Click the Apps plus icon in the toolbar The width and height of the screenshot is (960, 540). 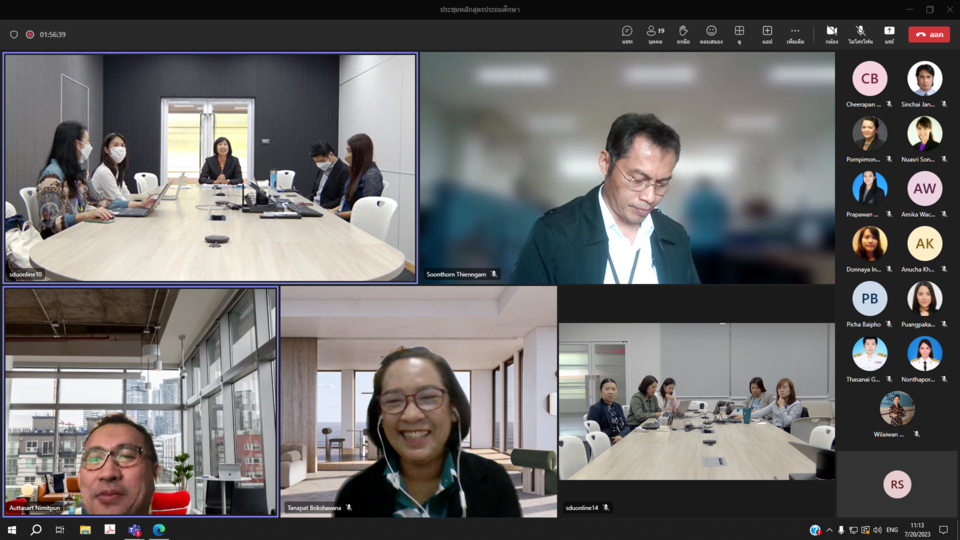pos(767,34)
